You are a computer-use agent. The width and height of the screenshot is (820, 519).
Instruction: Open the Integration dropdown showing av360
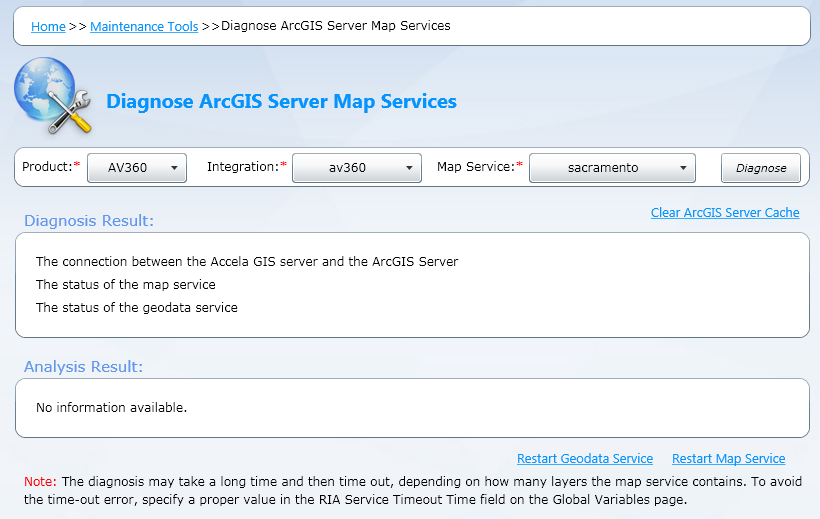click(x=356, y=168)
